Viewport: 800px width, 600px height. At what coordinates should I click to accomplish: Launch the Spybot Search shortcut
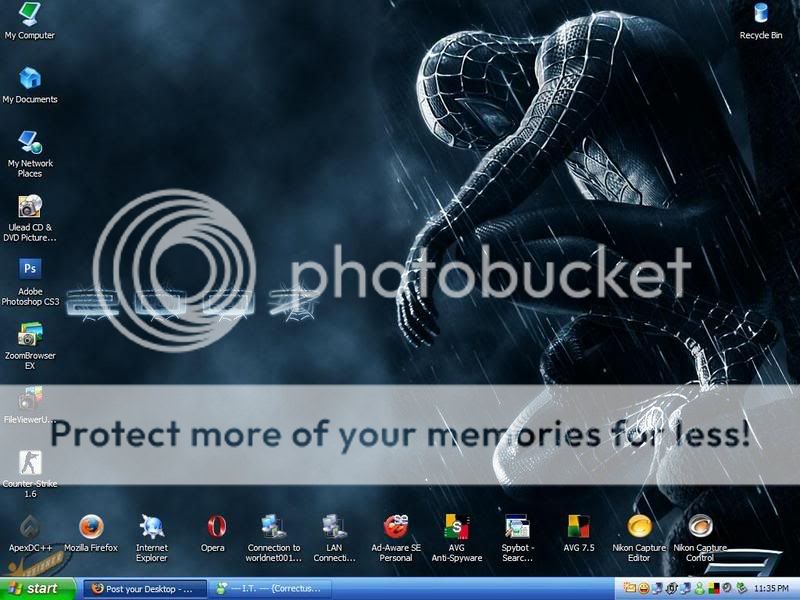click(x=517, y=538)
